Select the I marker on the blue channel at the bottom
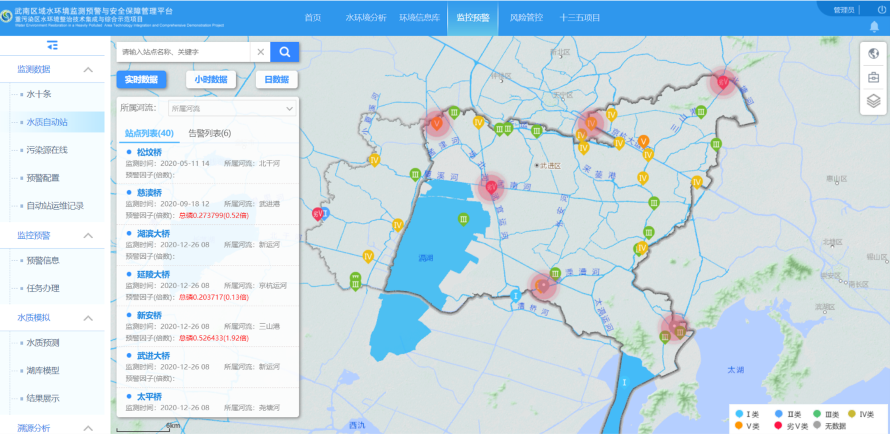890x434 pixels. click(624, 382)
